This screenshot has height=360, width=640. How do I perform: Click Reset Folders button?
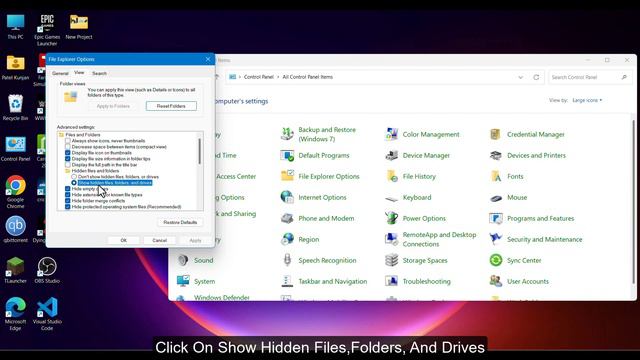click(171, 106)
